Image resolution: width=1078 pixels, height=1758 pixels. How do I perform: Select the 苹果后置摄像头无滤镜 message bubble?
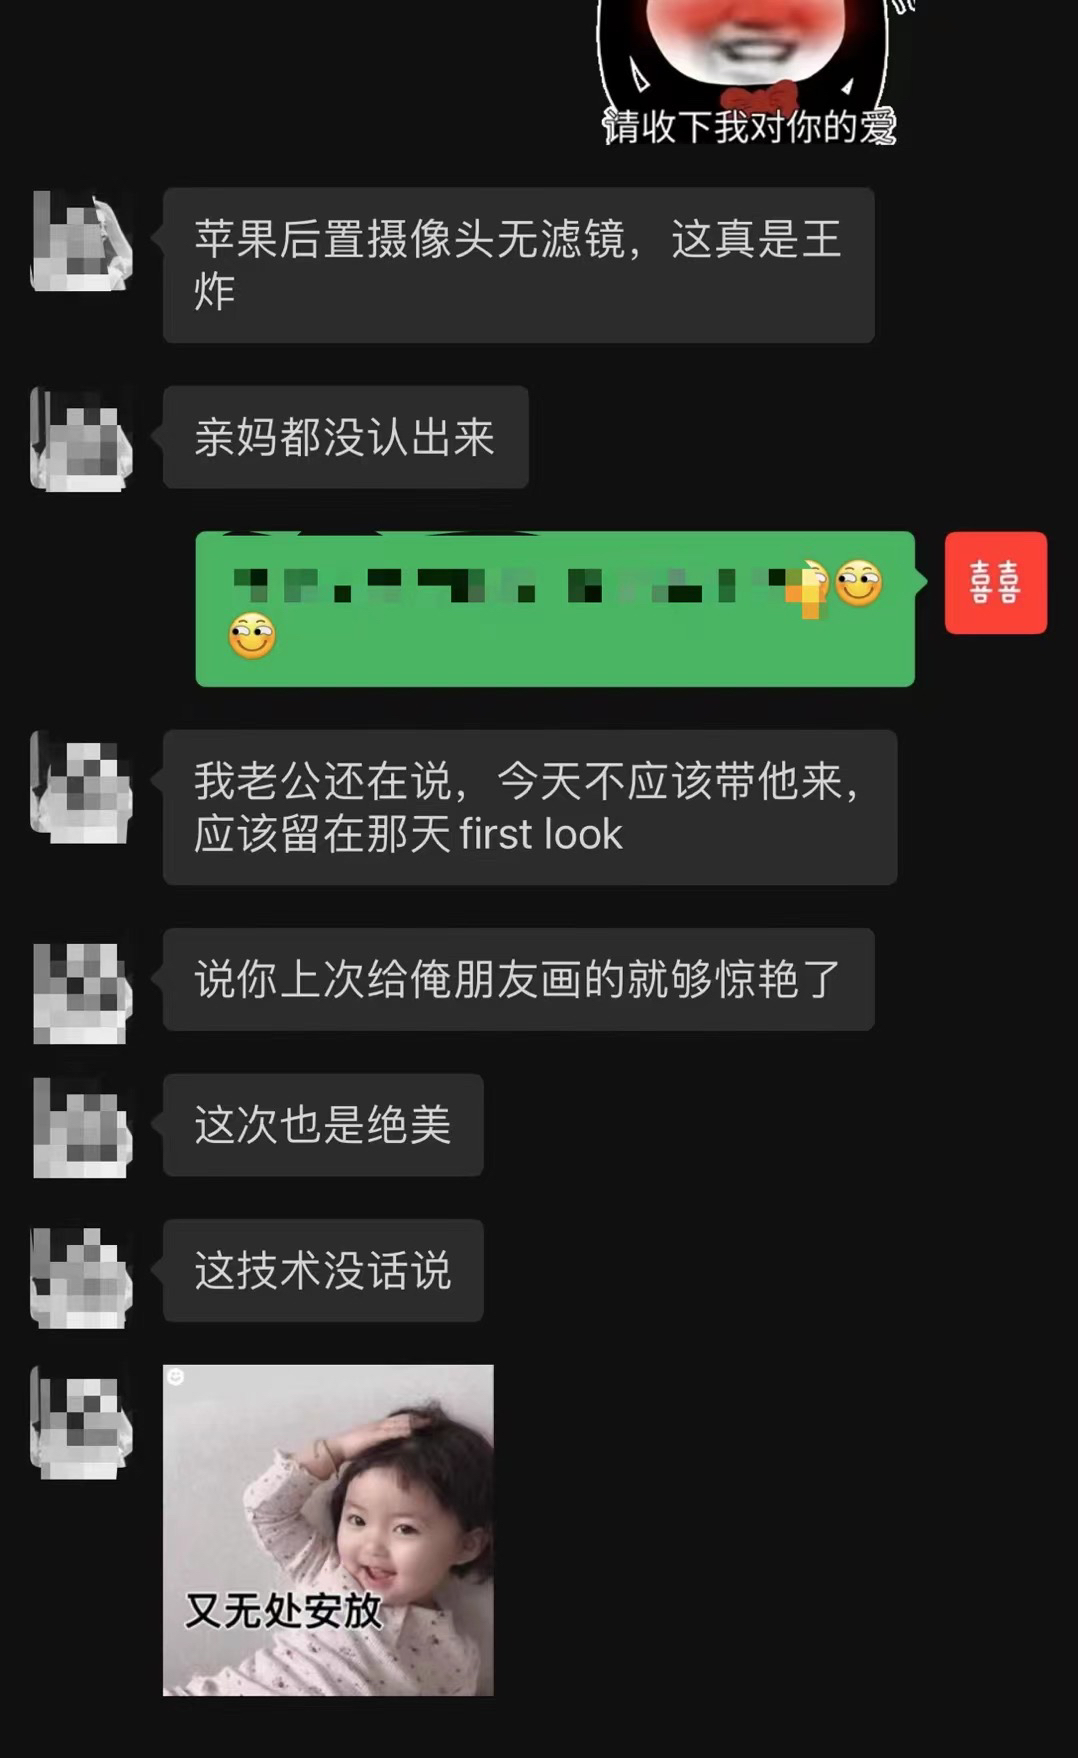519,265
